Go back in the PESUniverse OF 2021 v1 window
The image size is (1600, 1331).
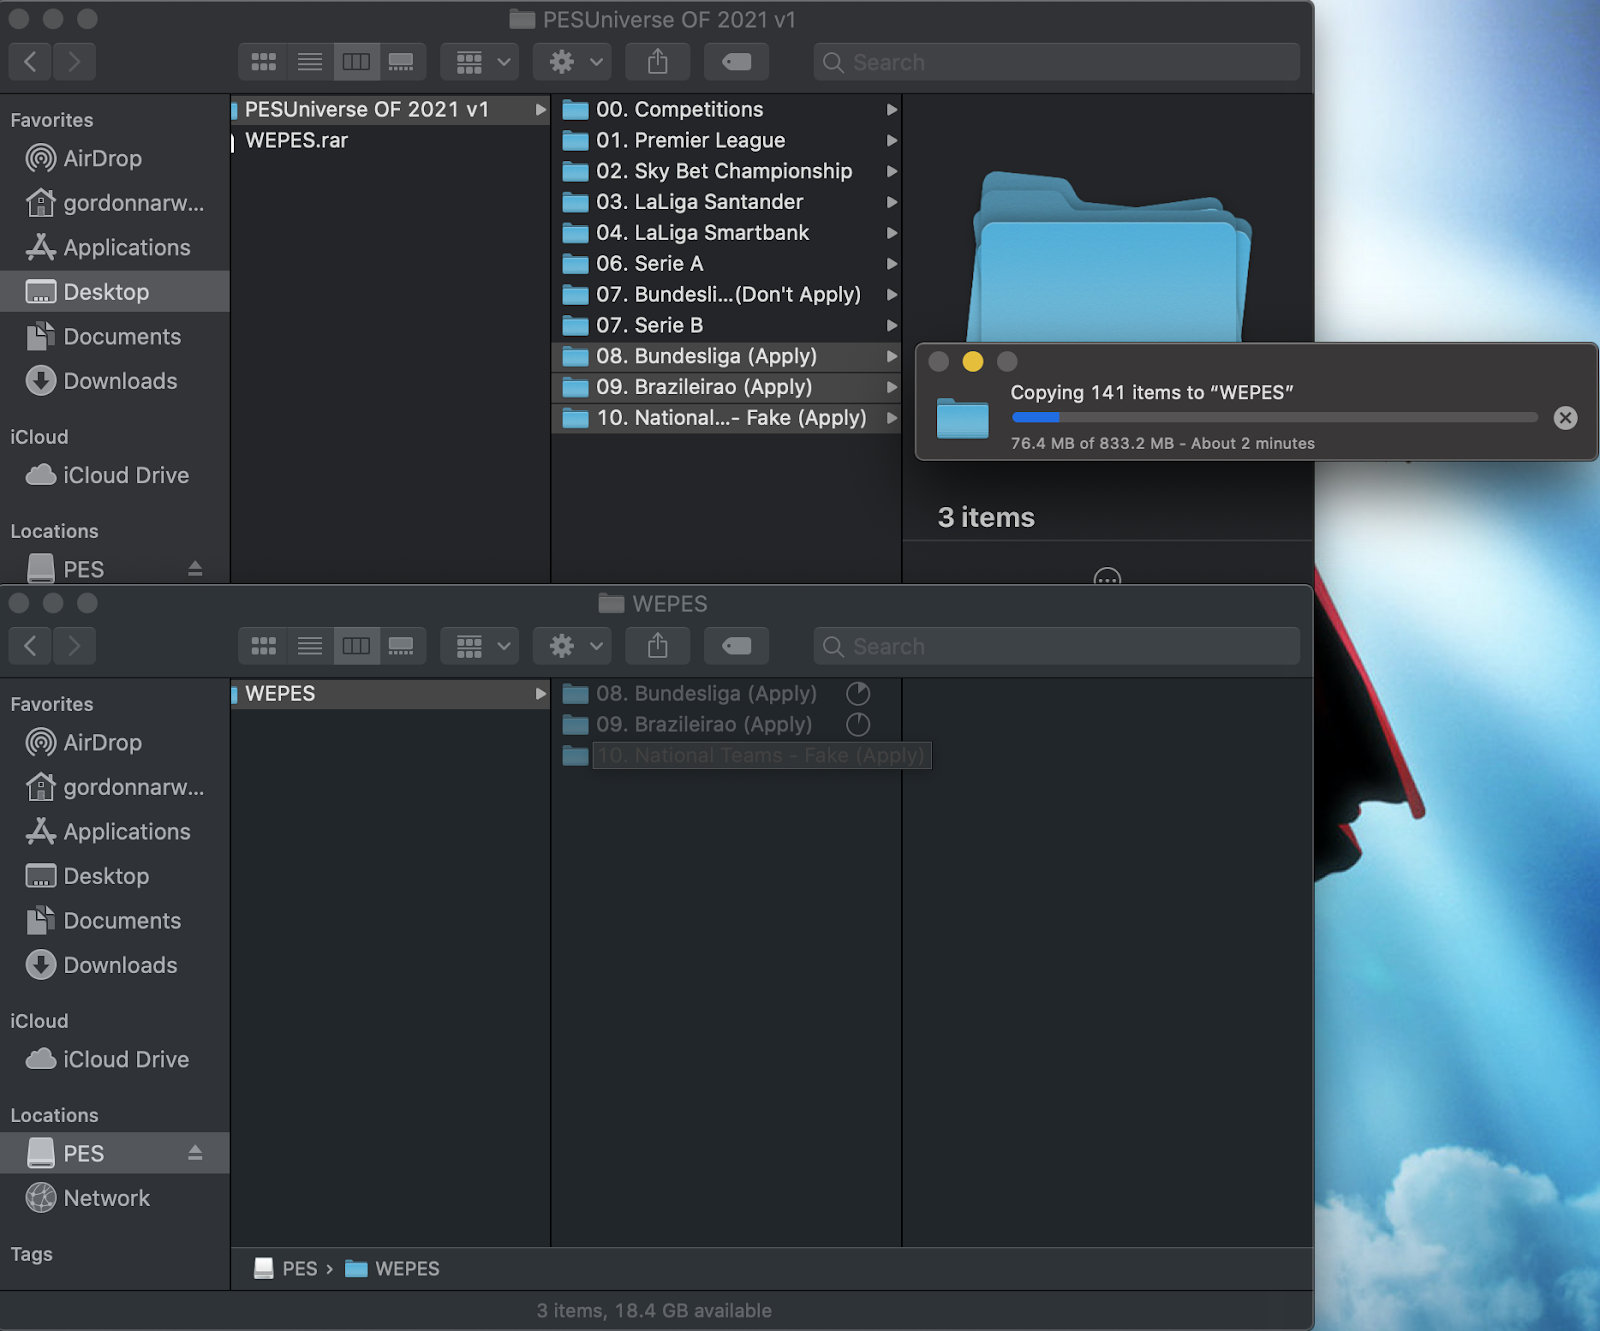tap(31, 62)
